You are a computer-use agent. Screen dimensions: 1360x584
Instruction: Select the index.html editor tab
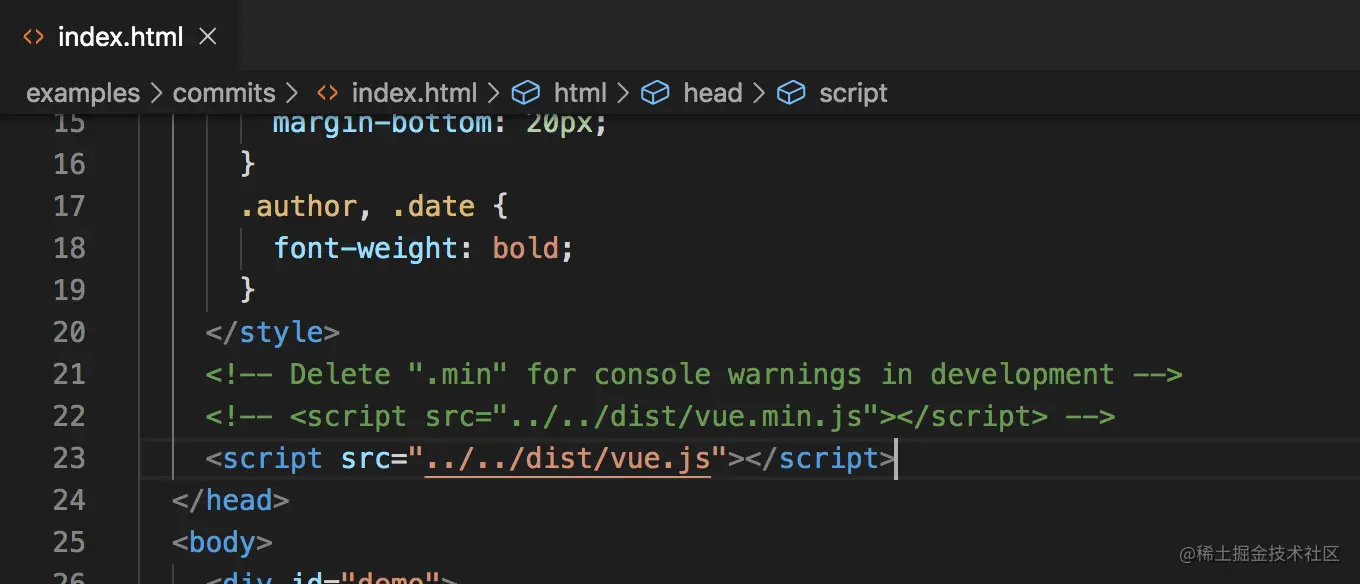click(120, 38)
